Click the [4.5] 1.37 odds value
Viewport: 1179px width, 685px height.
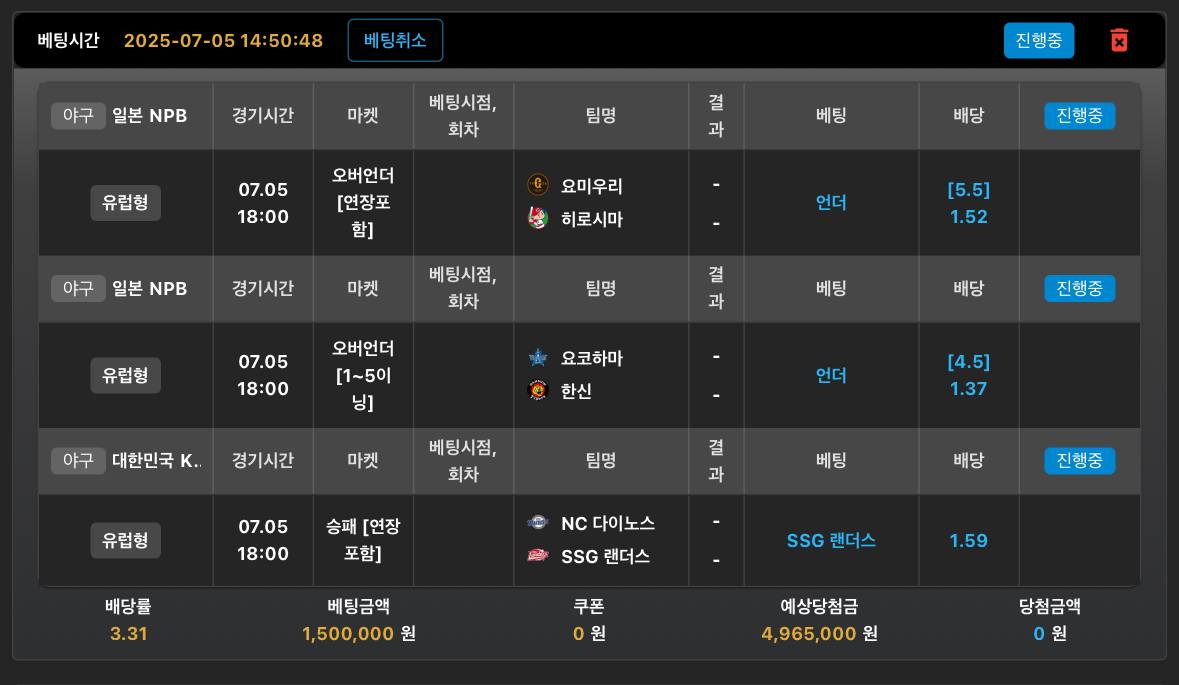point(968,375)
